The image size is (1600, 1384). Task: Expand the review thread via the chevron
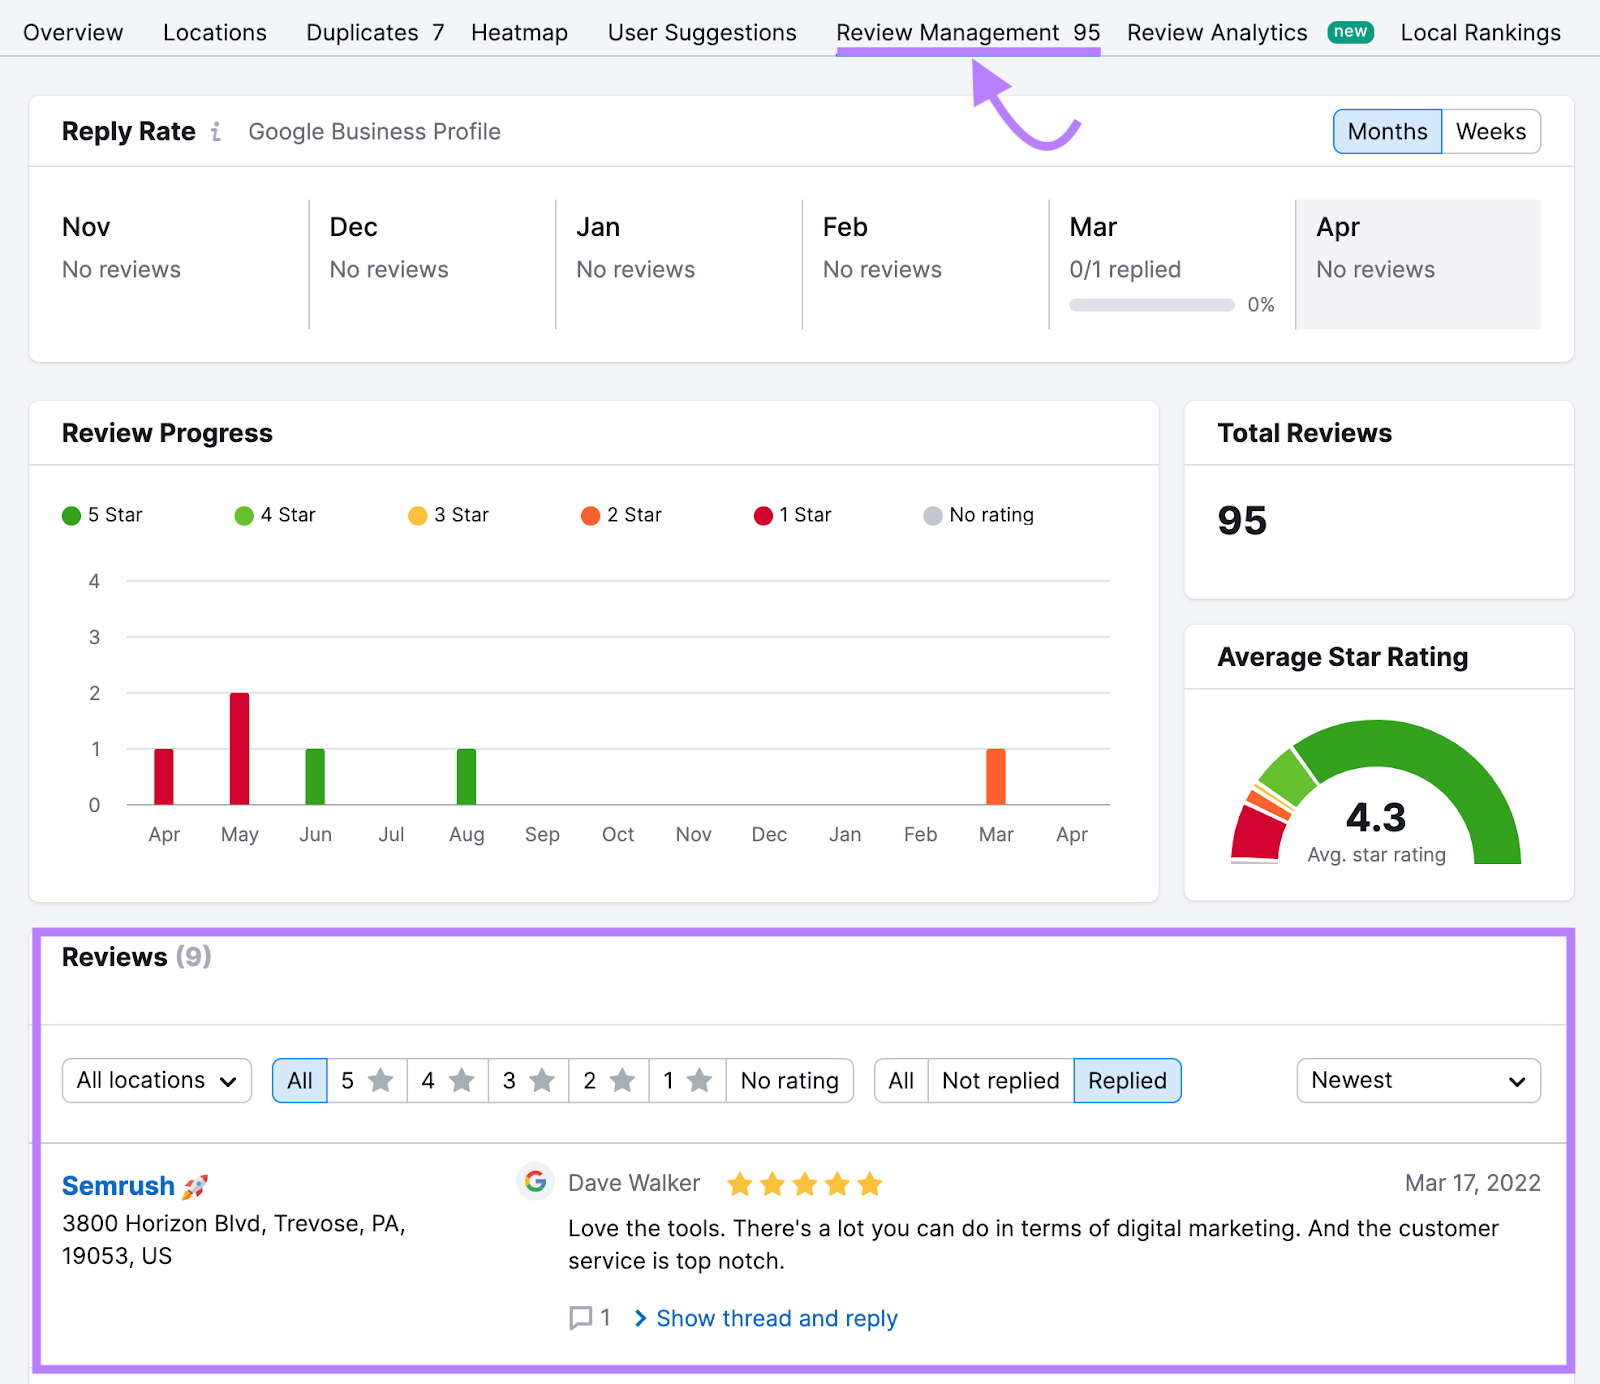pos(640,1318)
